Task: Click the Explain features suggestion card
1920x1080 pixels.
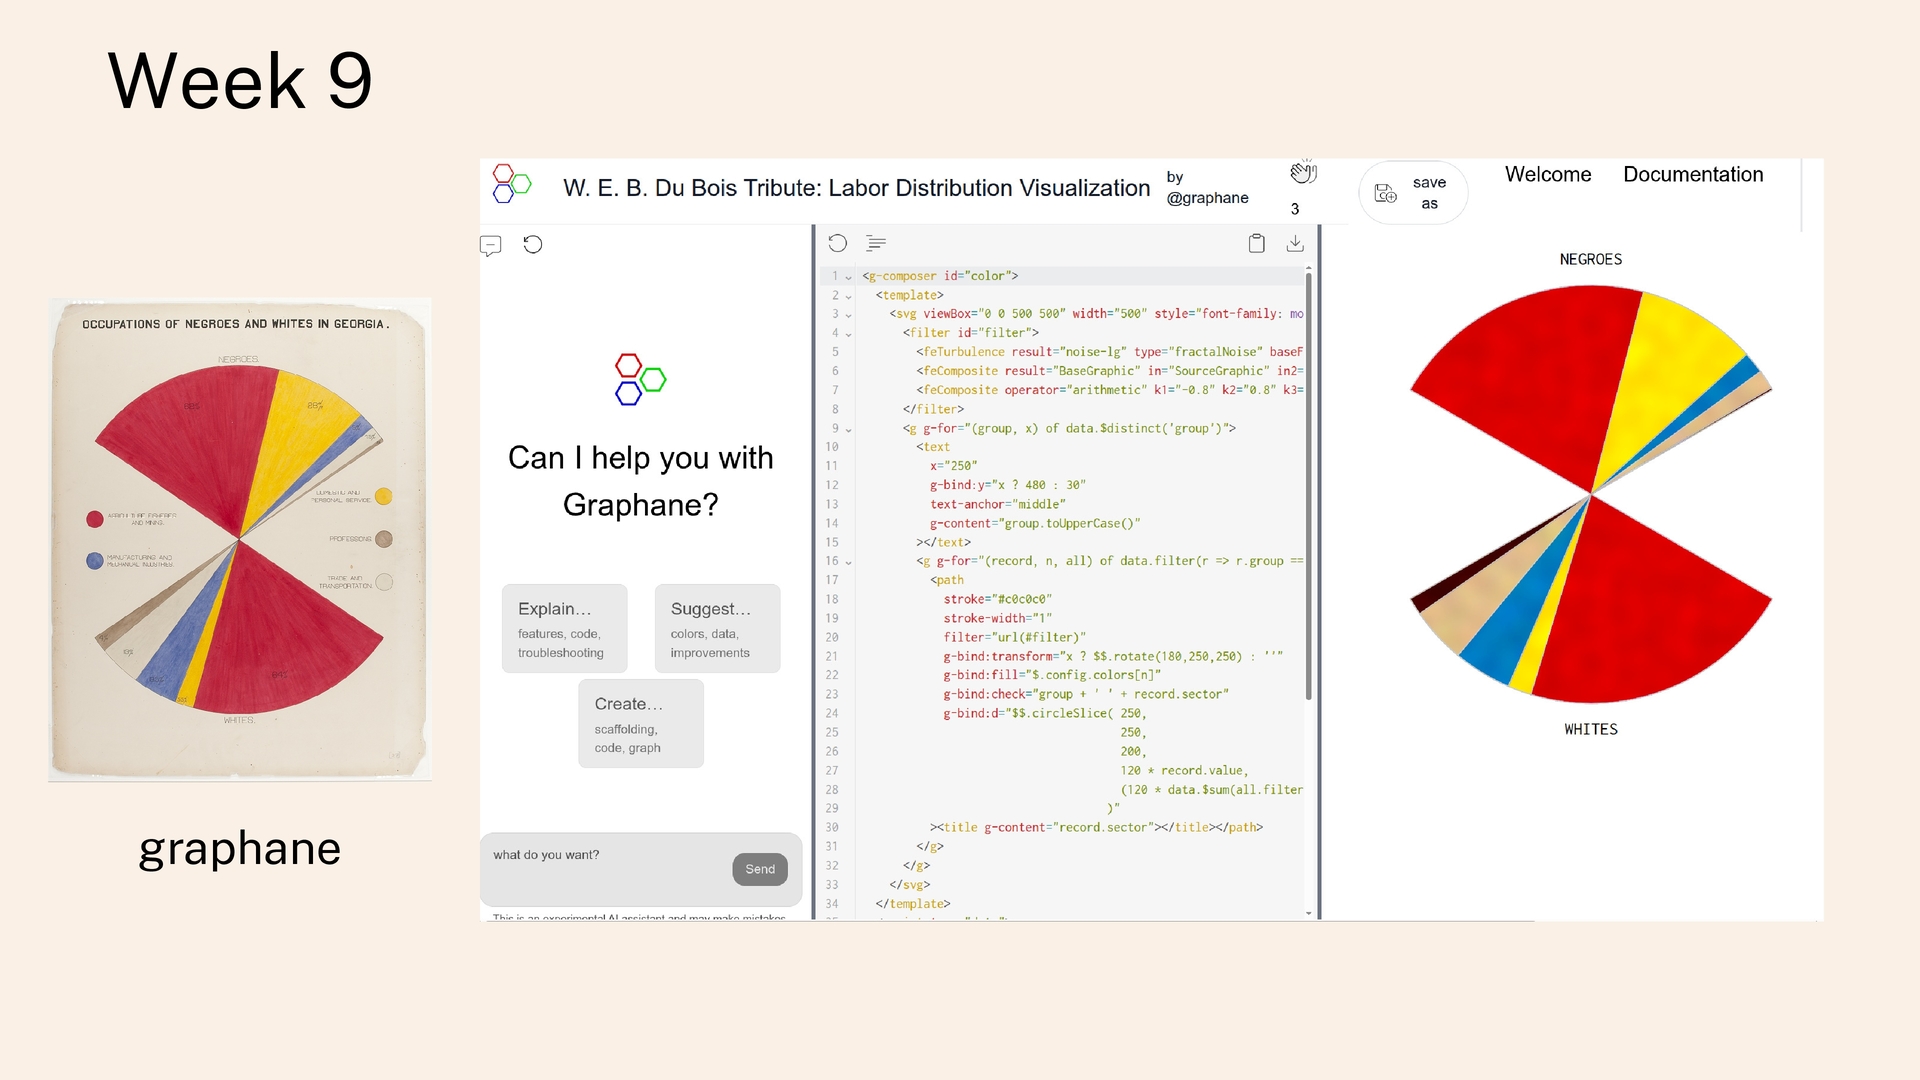Action: pos(565,629)
